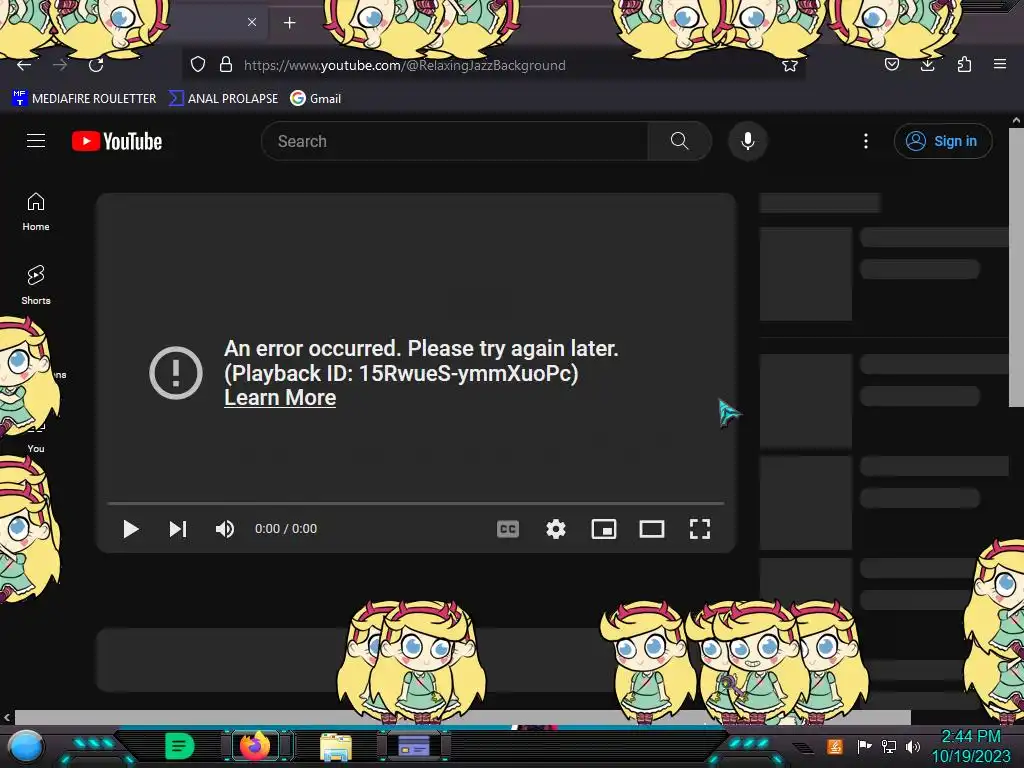The image size is (1024, 768).
Task: Click the URL address bar
Action: coord(493,65)
